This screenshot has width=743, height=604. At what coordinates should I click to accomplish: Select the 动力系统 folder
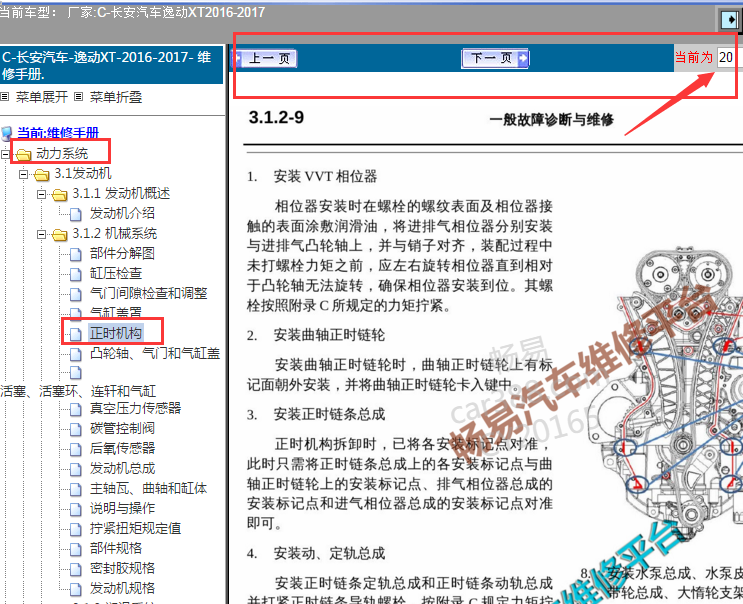(x=62, y=153)
